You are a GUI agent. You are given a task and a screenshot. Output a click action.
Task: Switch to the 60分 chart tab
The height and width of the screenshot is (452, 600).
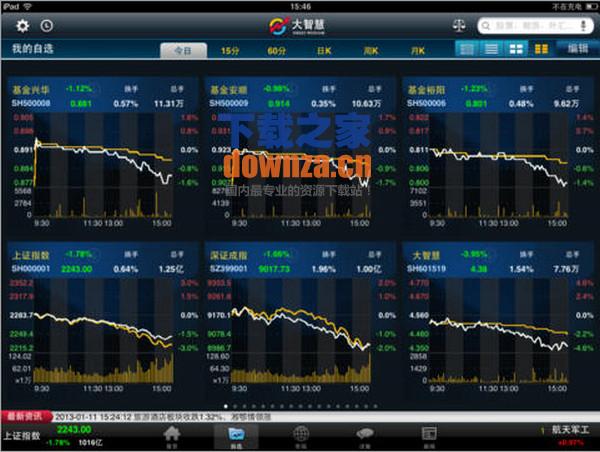pos(277,51)
